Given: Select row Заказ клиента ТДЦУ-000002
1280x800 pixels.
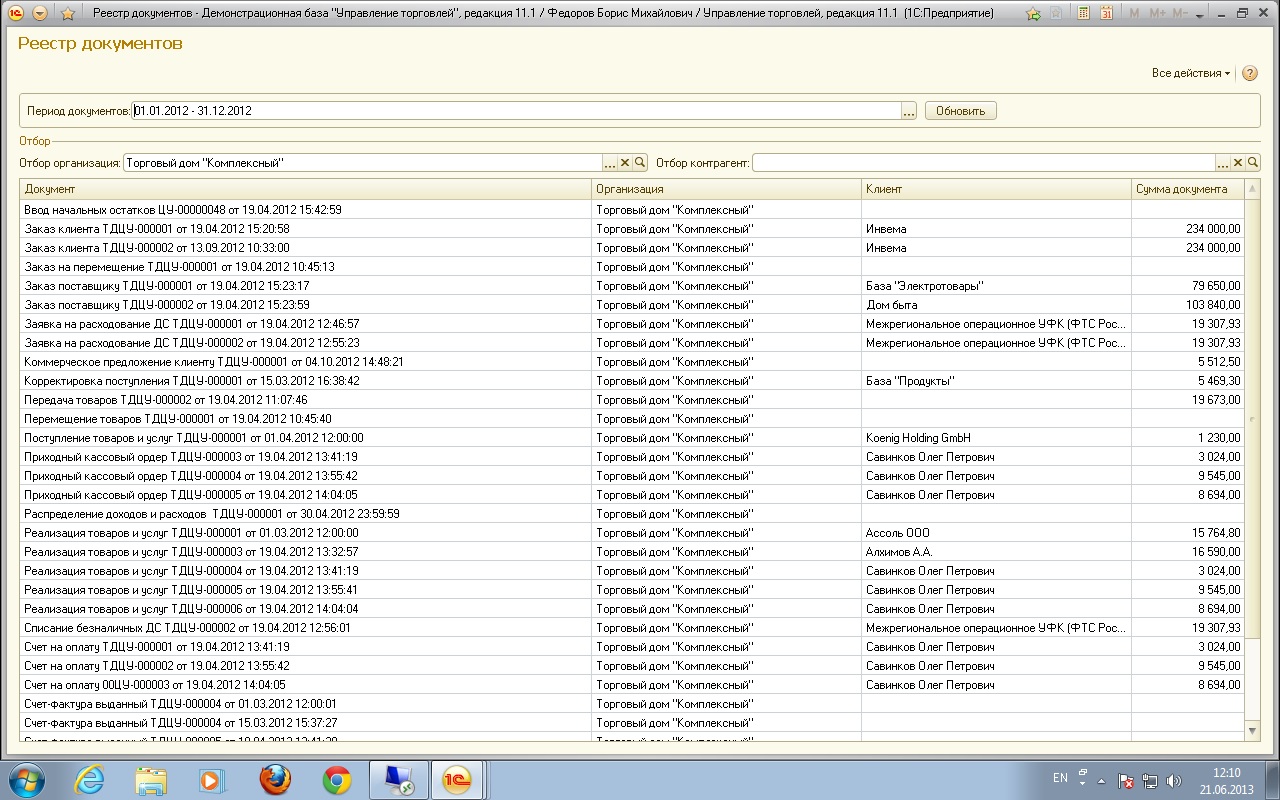Looking at the screenshot, I should tap(633, 248).
